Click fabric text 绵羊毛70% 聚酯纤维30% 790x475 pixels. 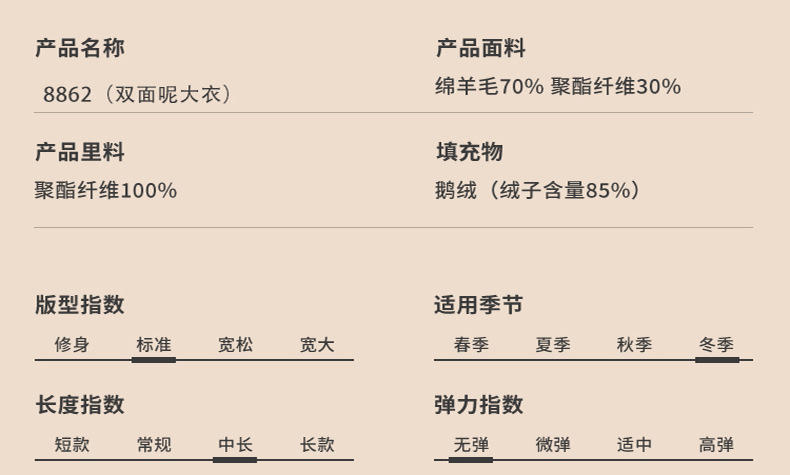(x=558, y=87)
